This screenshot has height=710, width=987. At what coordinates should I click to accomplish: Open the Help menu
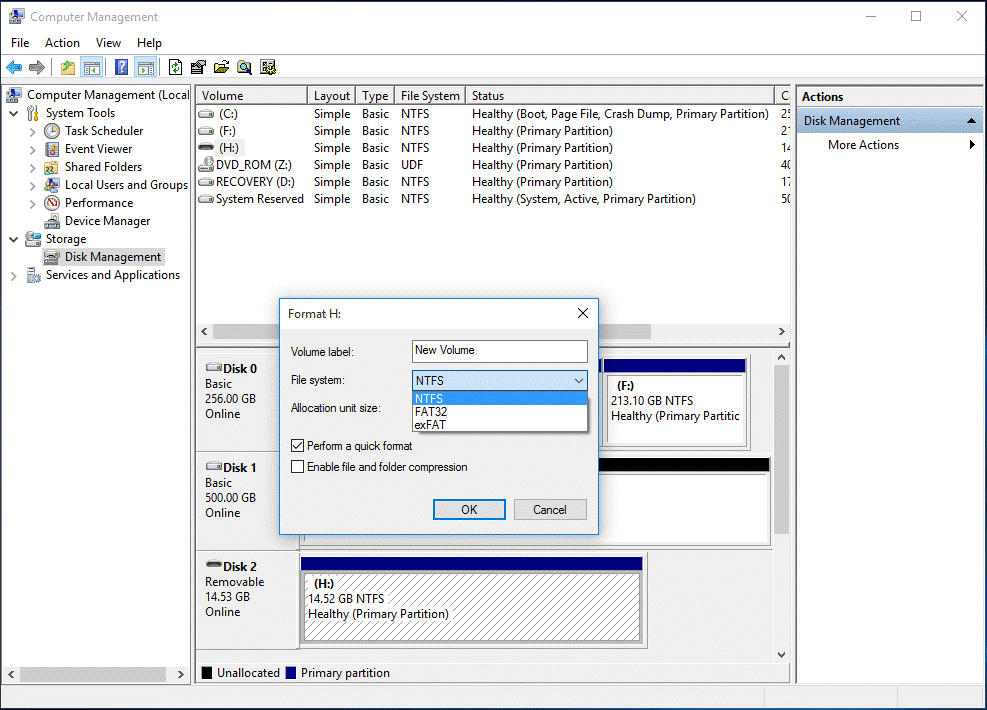150,43
